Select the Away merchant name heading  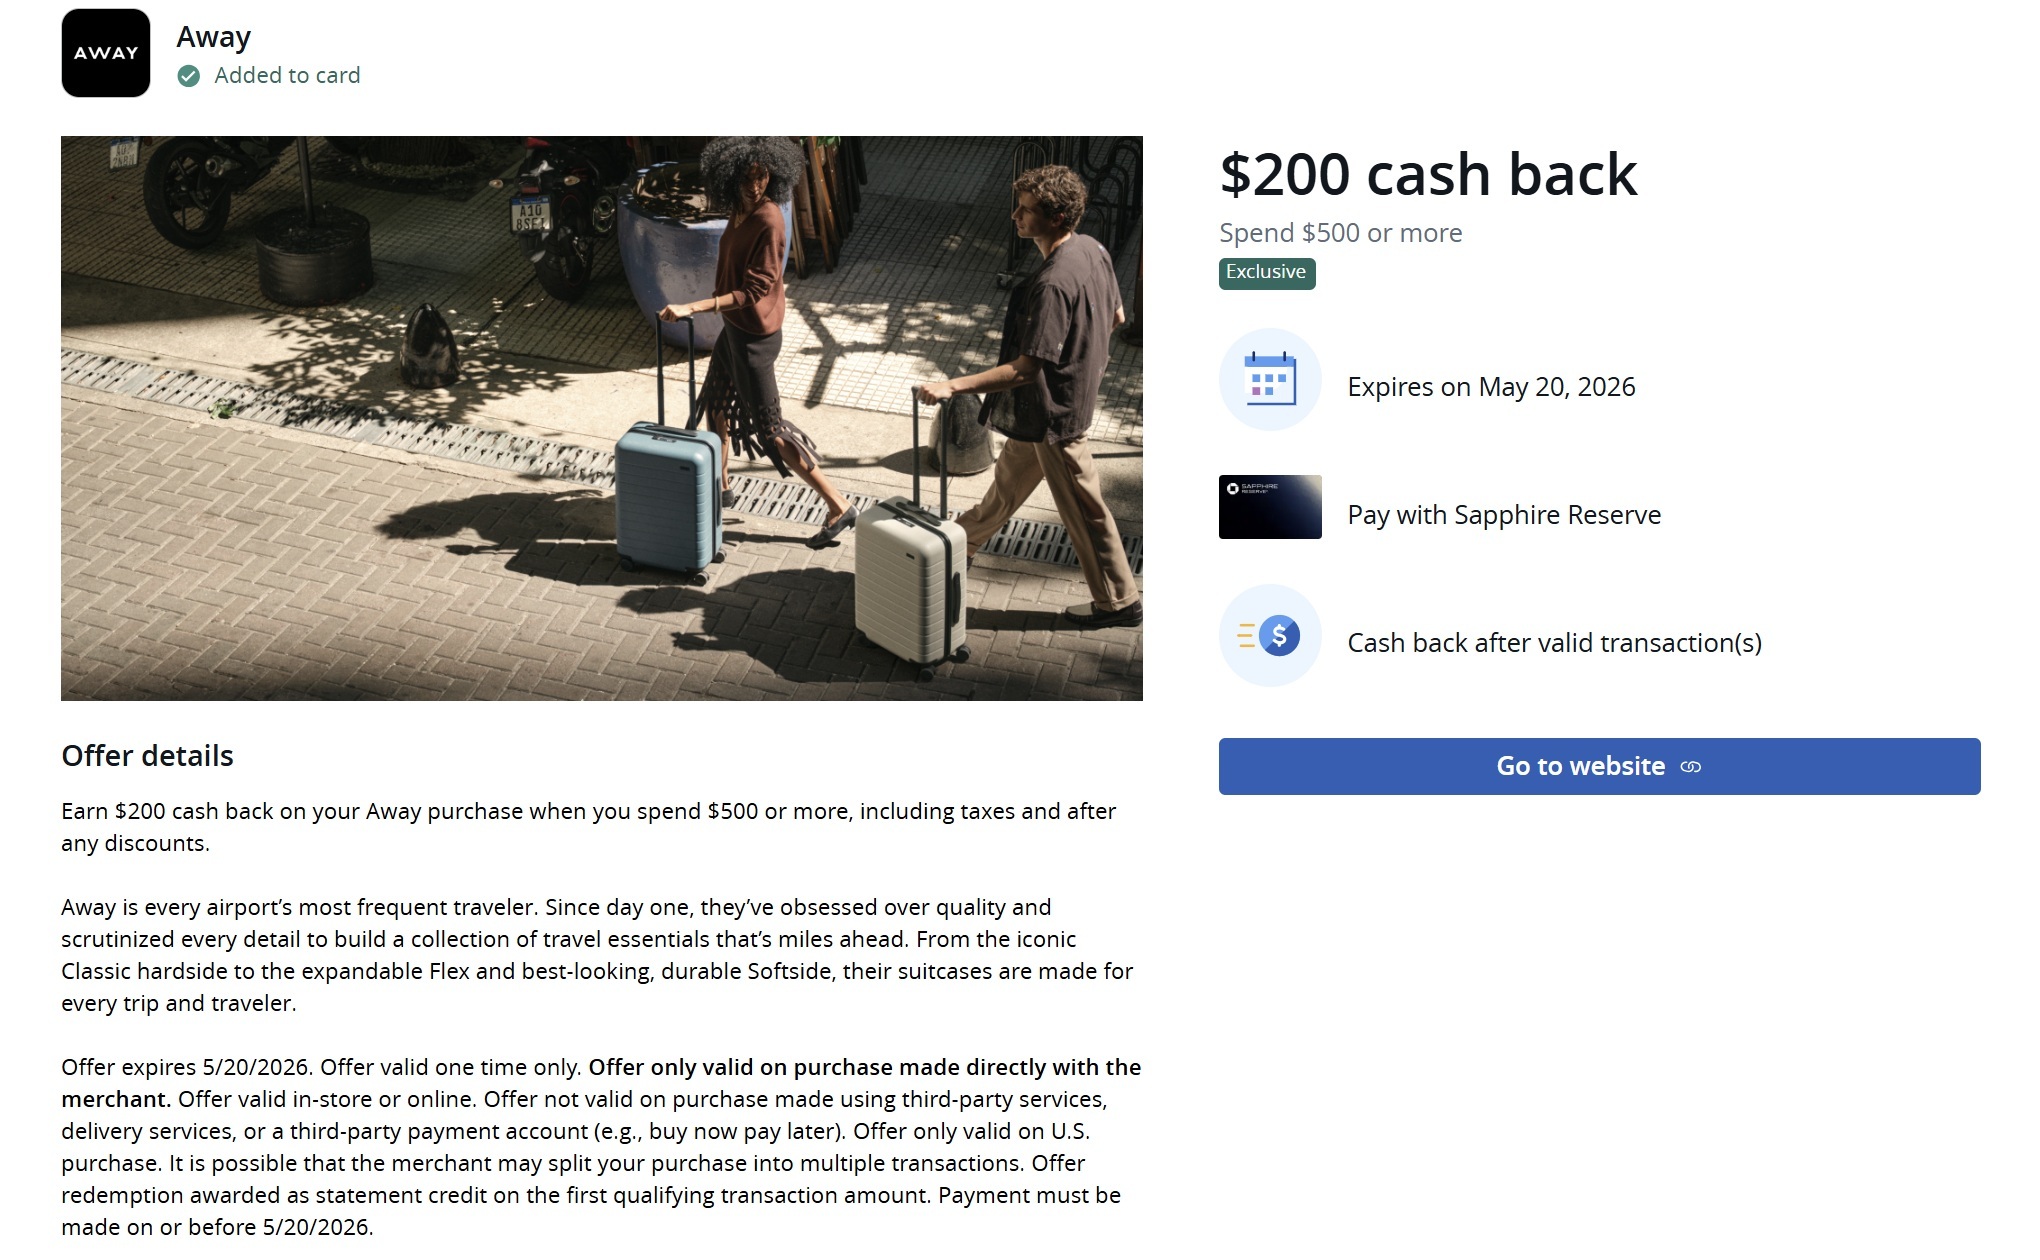click(213, 37)
